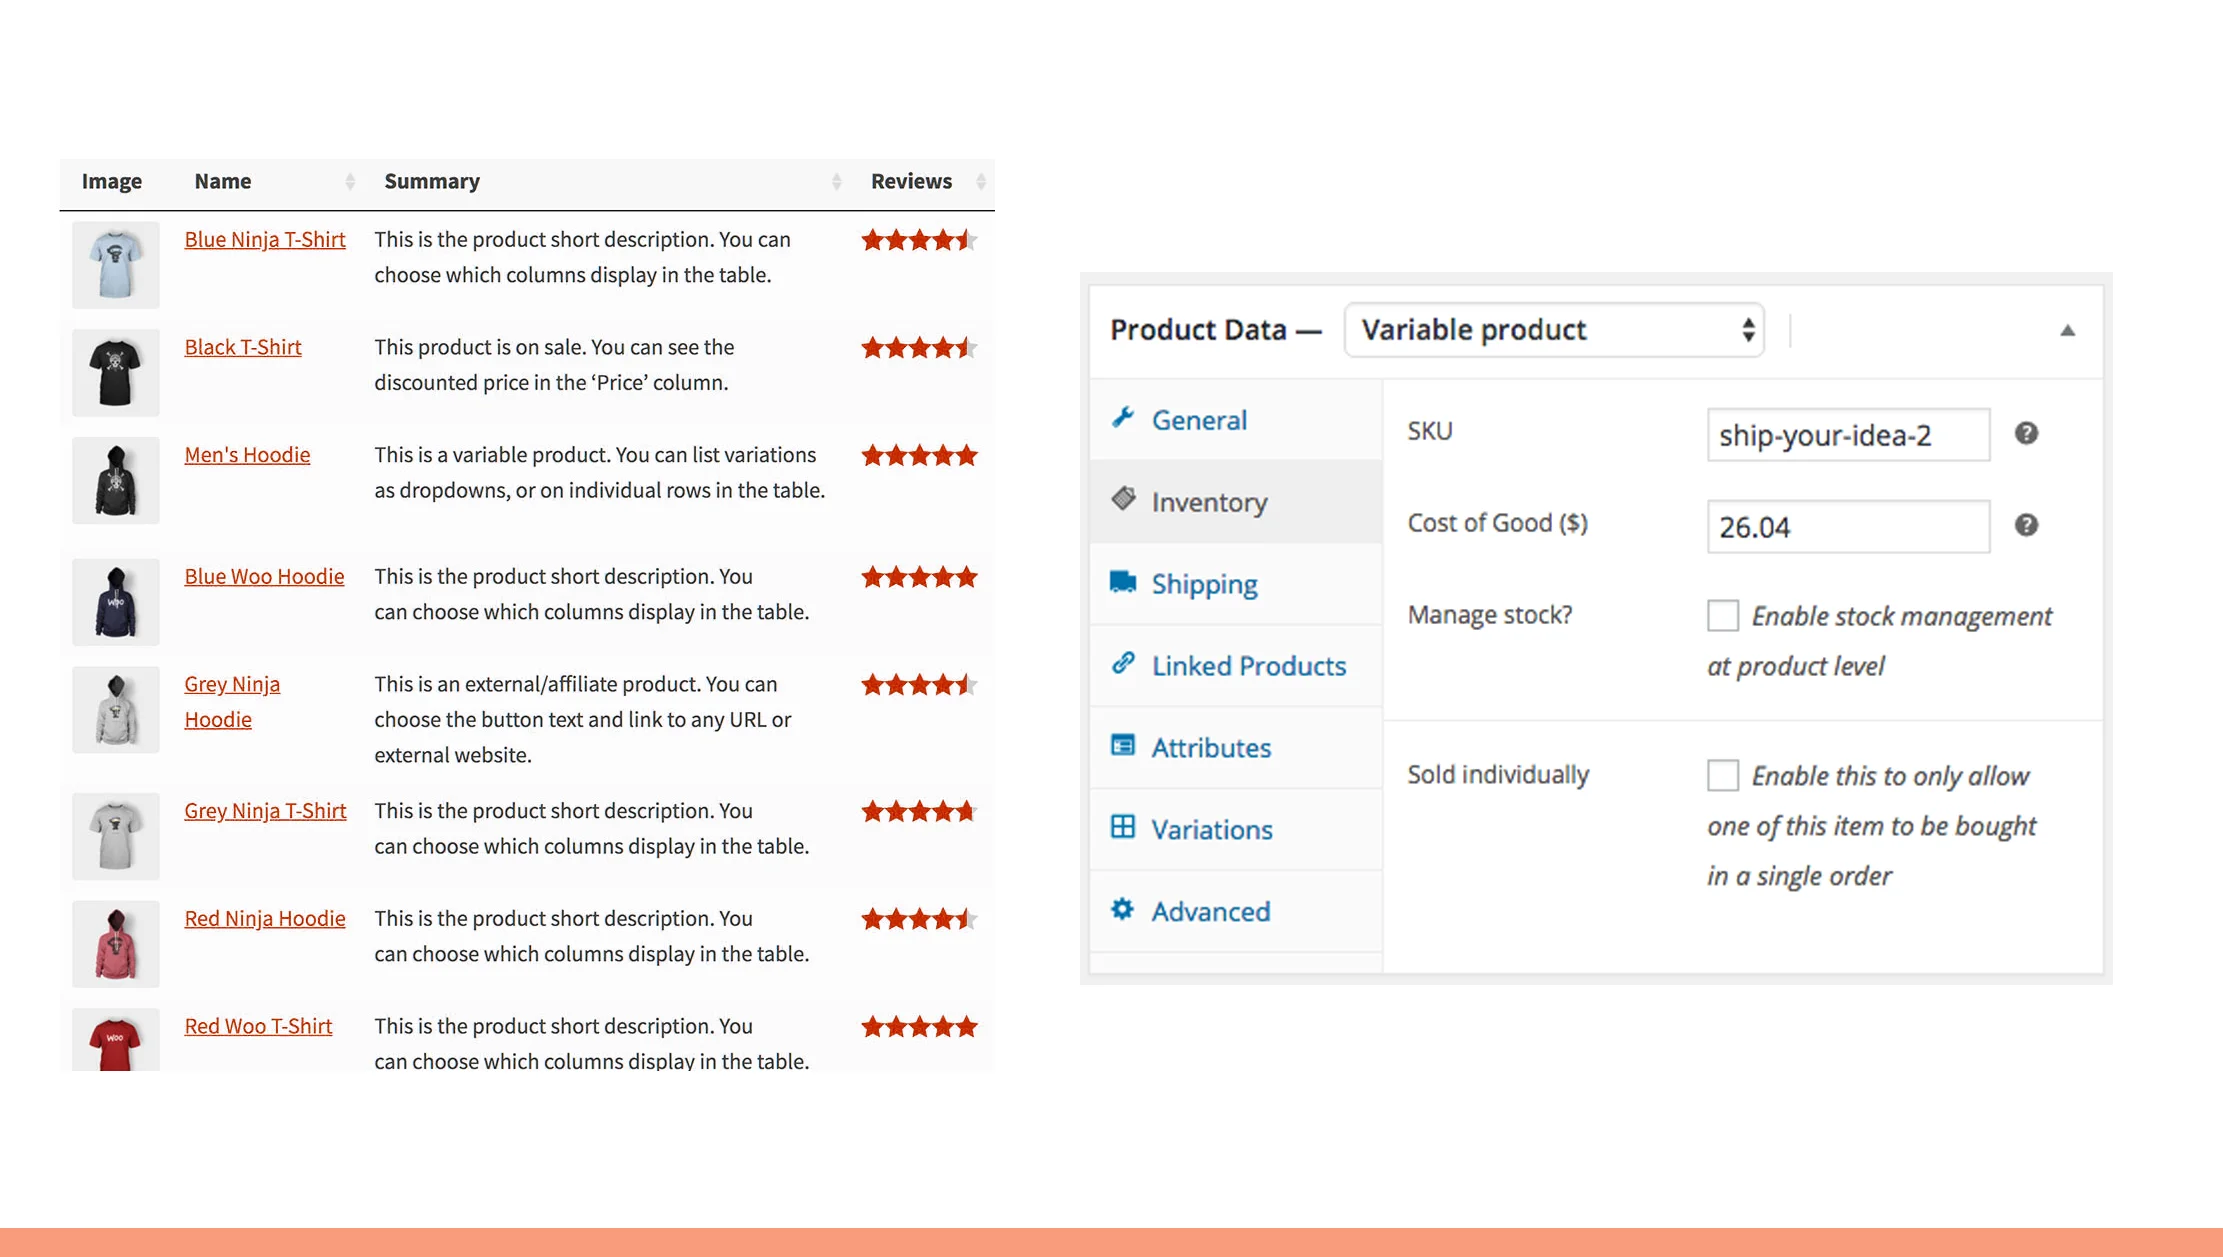Click the grid icon beside Variations
The width and height of the screenshot is (2223, 1257).
pos(1123,827)
